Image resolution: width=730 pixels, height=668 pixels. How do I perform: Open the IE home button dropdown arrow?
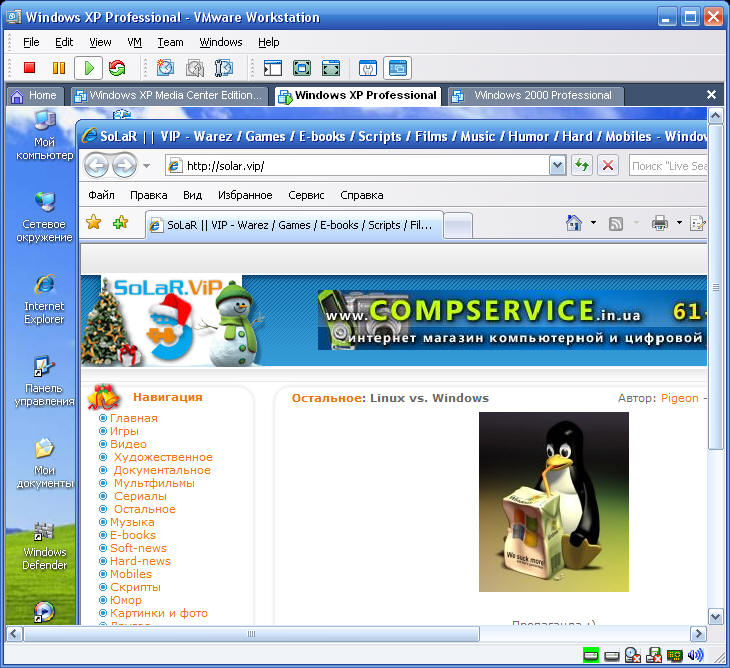[593, 223]
